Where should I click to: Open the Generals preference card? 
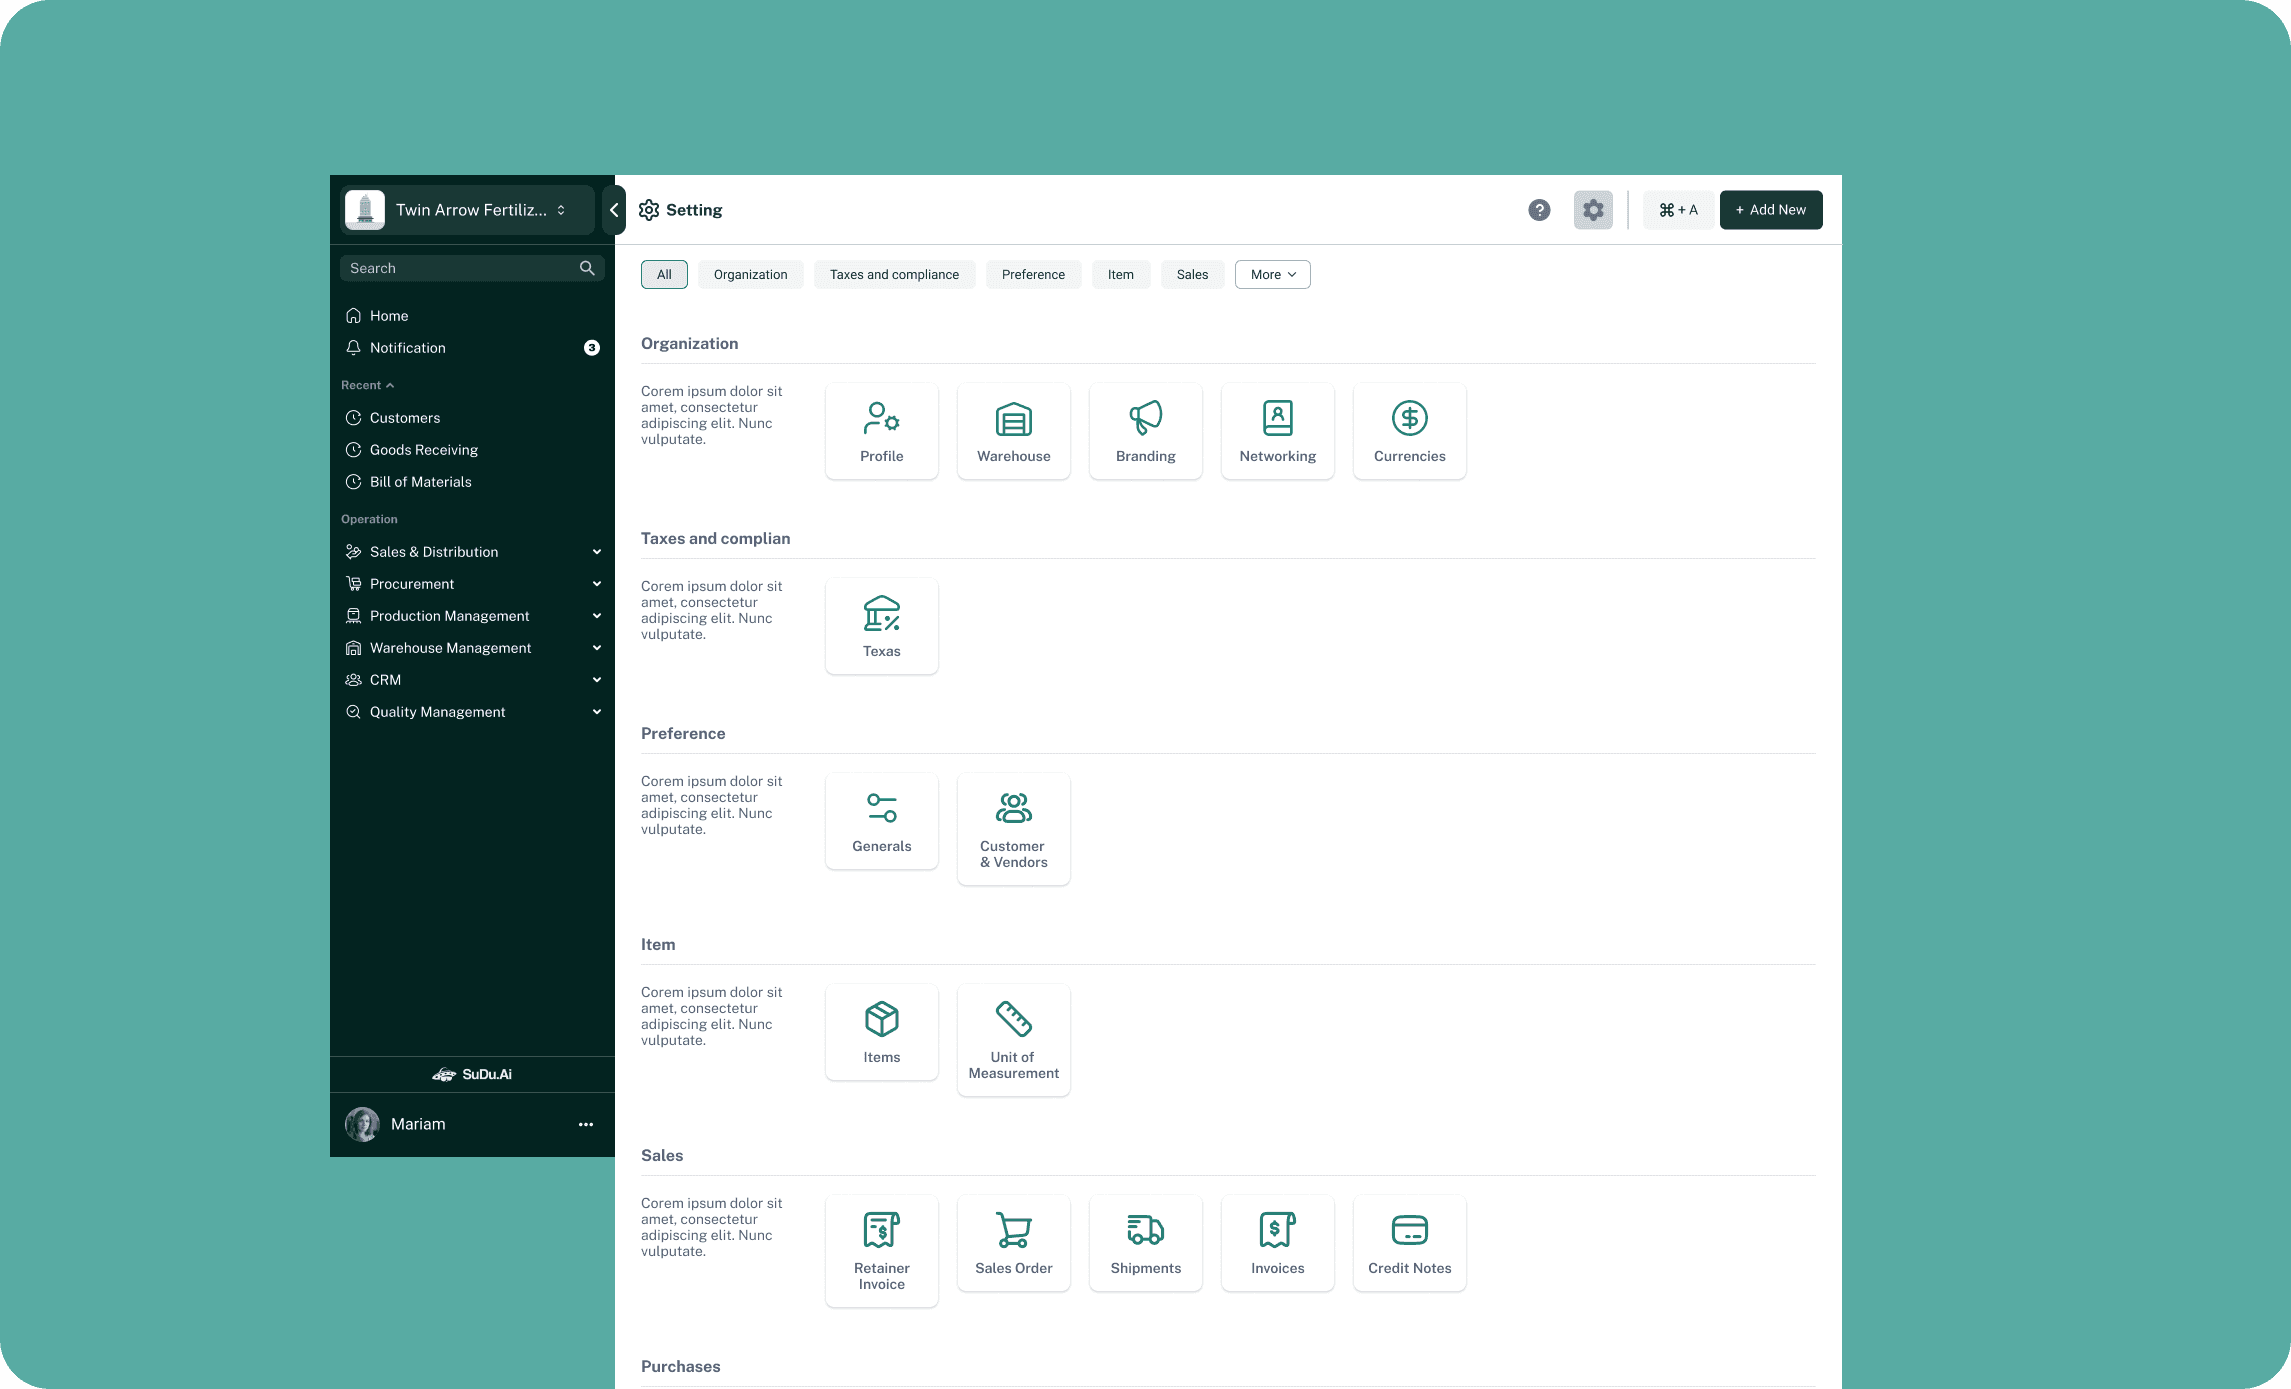881,821
